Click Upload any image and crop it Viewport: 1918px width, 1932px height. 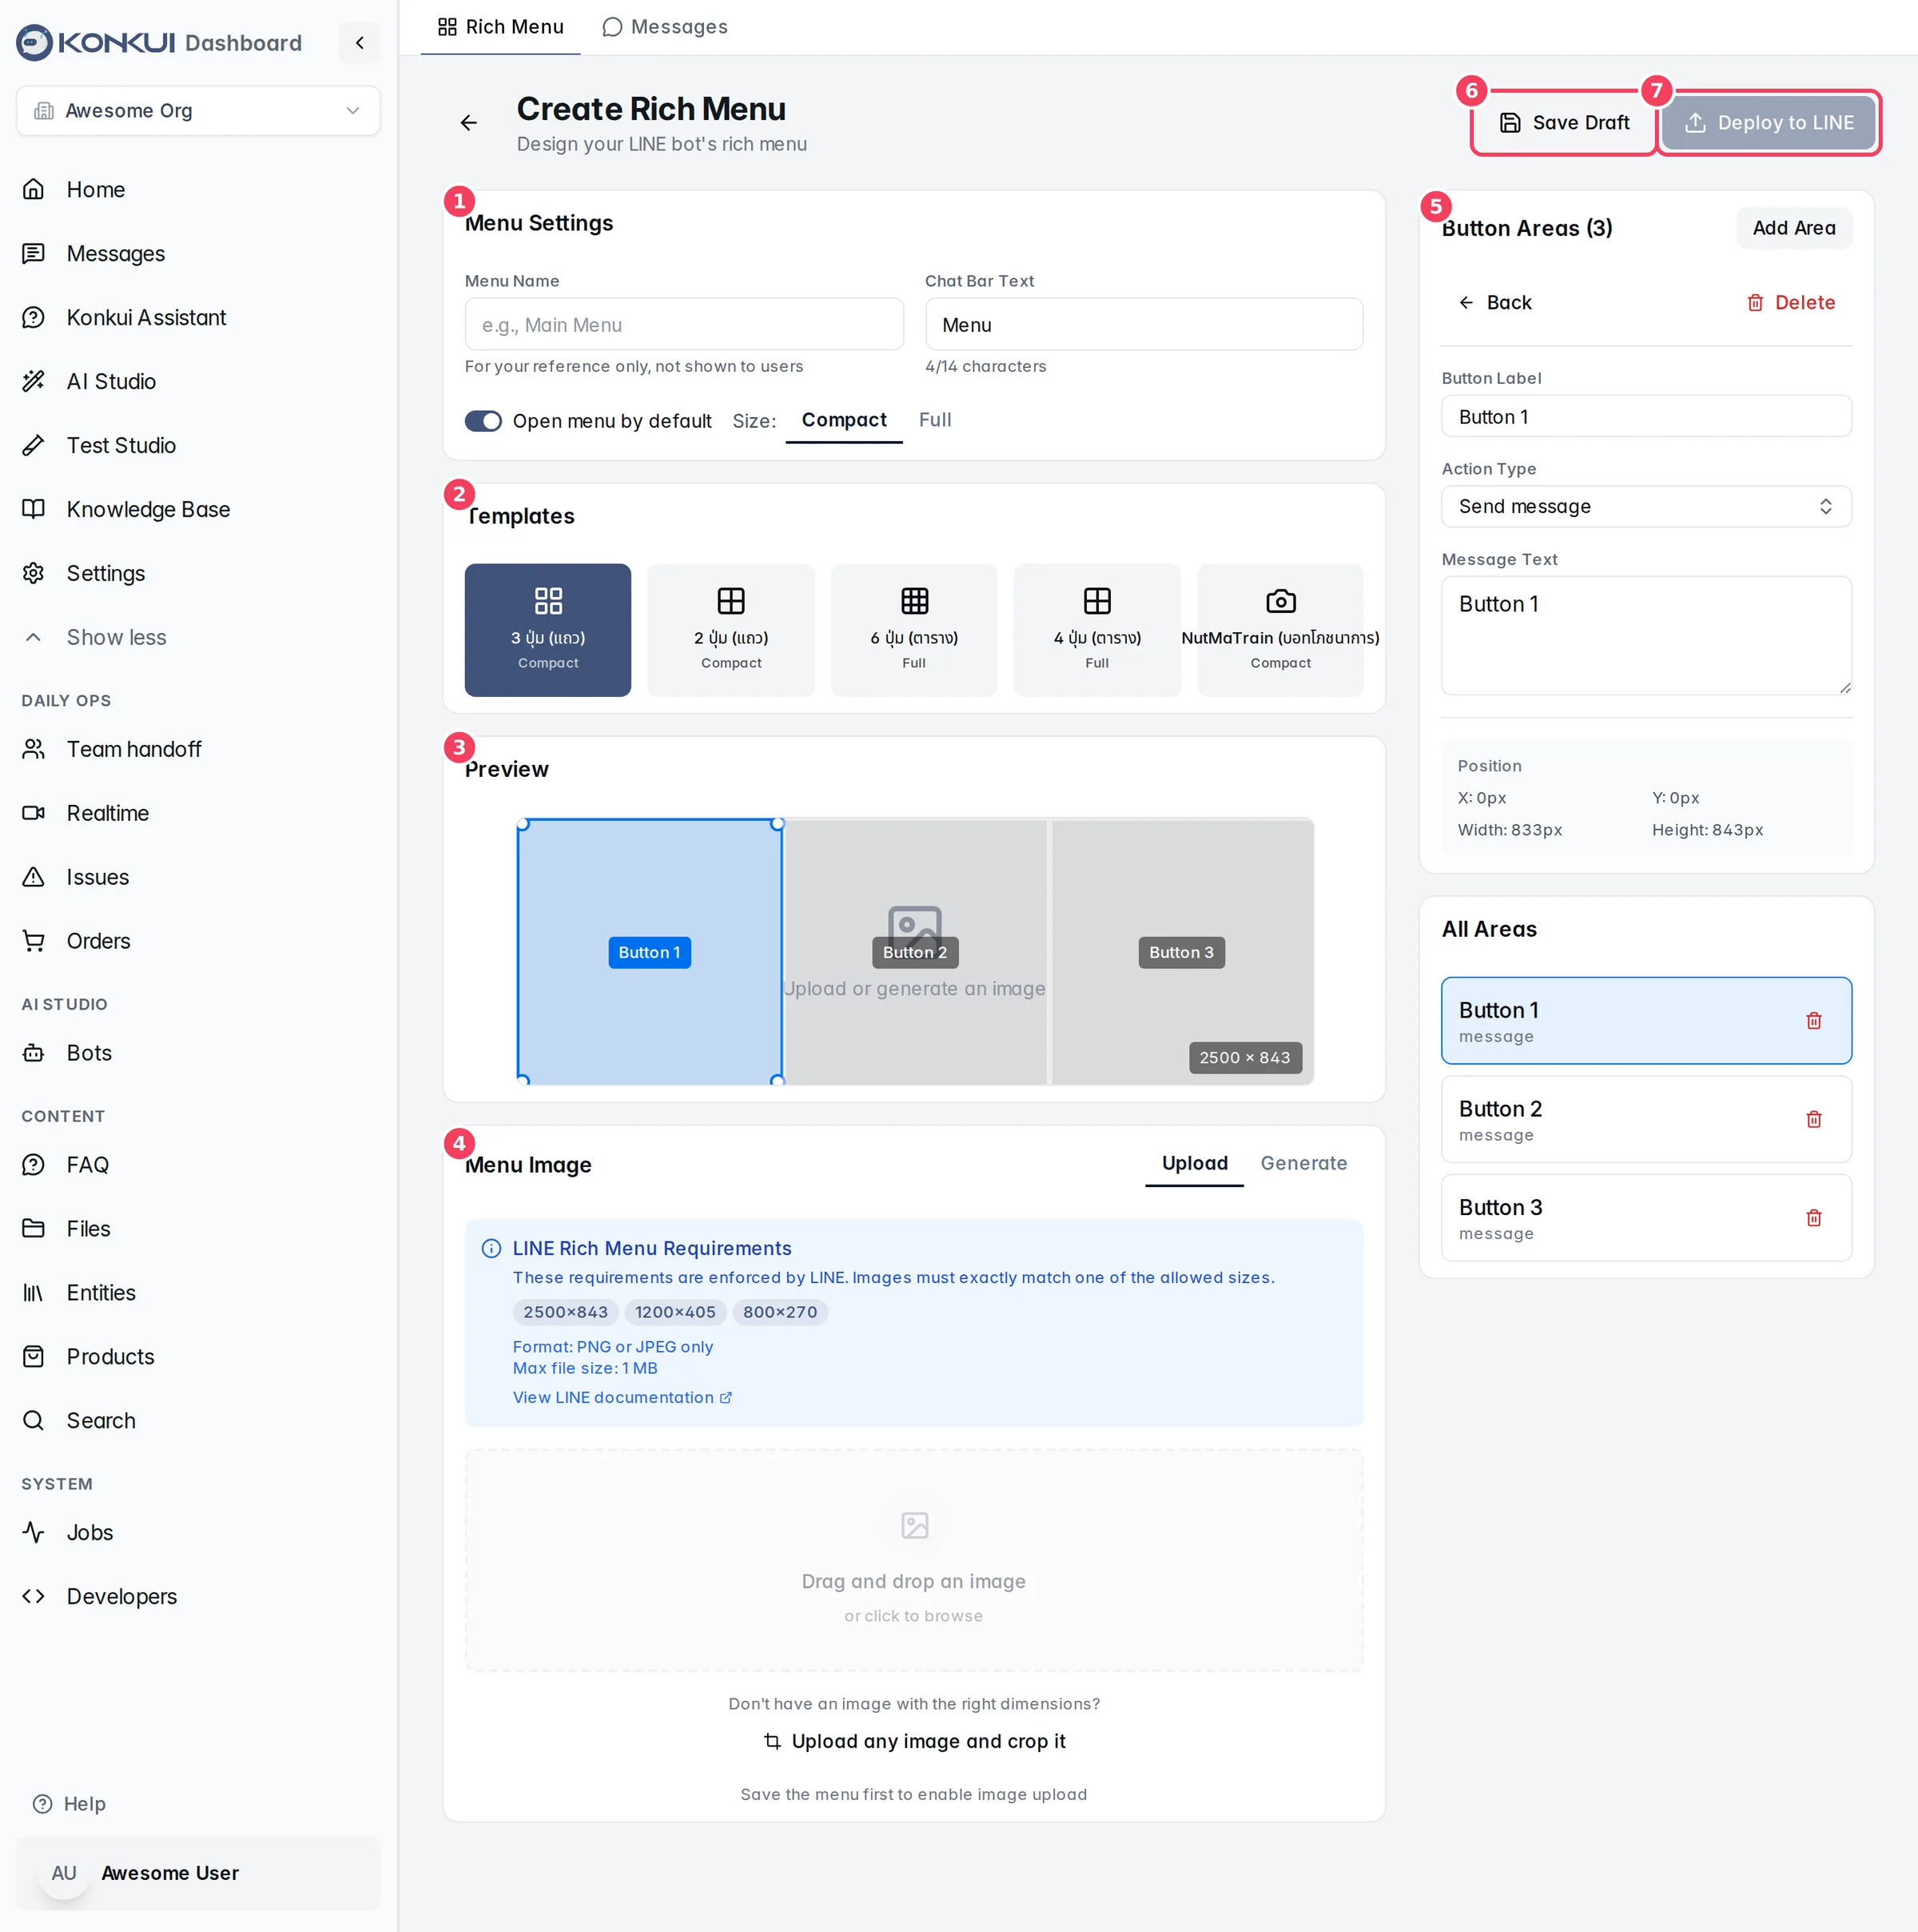point(914,1742)
